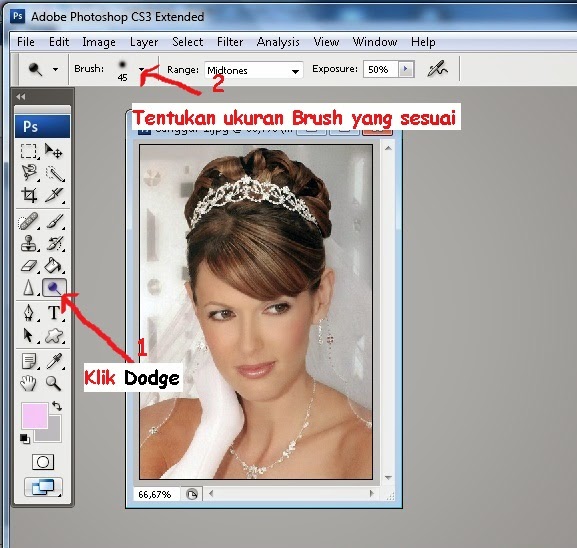The image size is (577, 548).
Task: Select the Move tool
Action: (54, 151)
